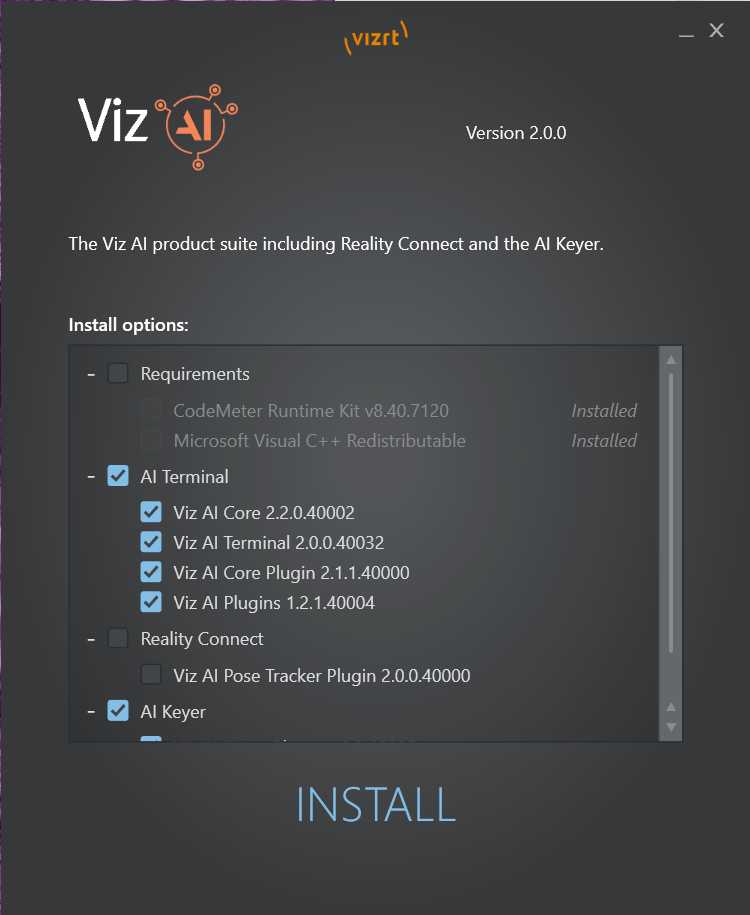Select the Viz AI Plugins 1.2.1.40004 item
This screenshot has width=750, height=915.
pos(274,603)
